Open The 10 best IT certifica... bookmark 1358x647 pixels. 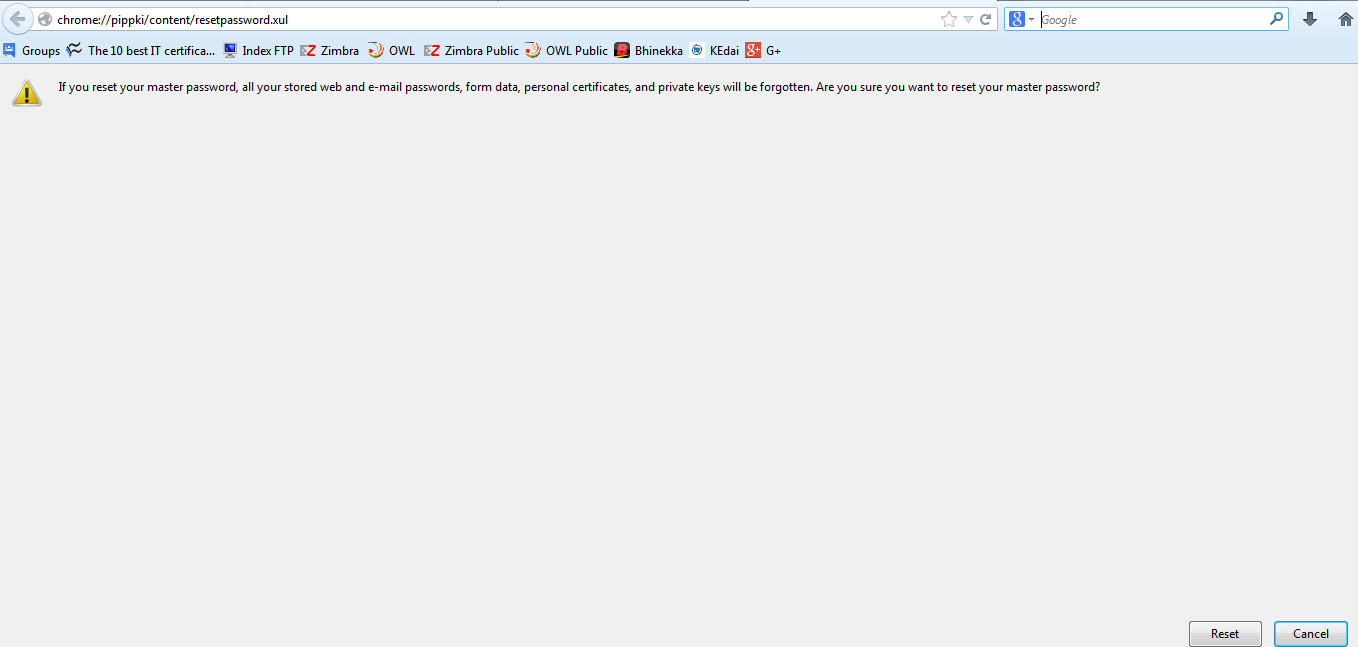tap(141, 50)
